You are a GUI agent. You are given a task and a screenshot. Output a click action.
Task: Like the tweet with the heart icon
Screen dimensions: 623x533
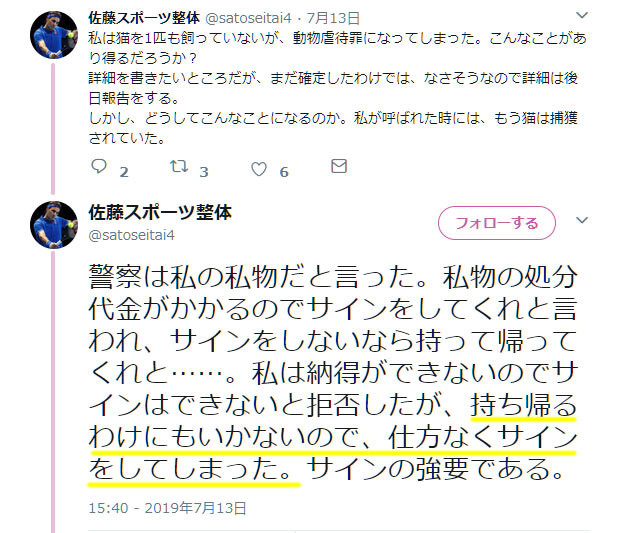[259, 169]
